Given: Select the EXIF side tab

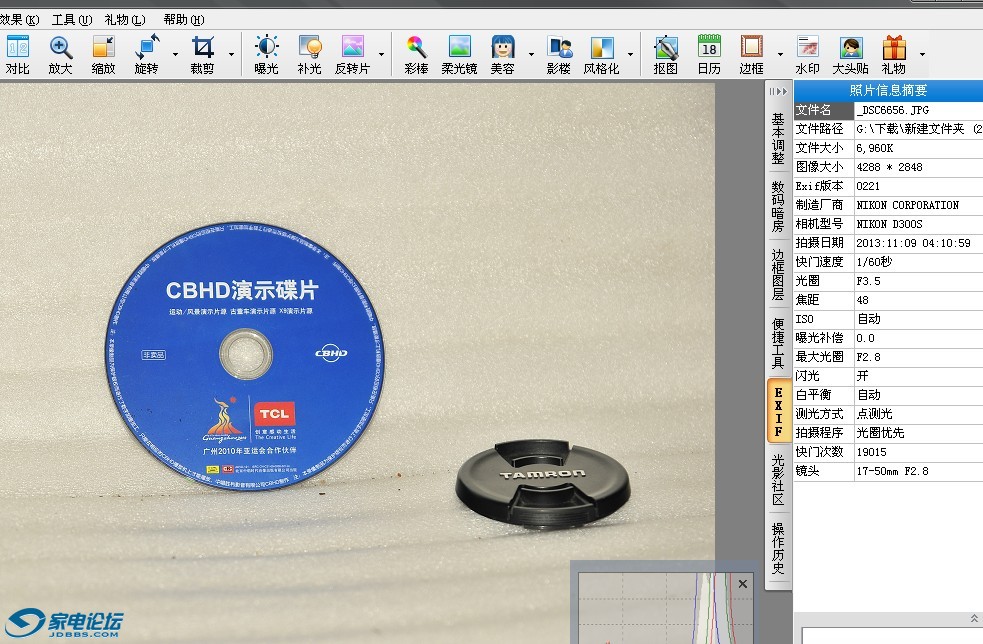Looking at the screenshot, I should point(779,411).
